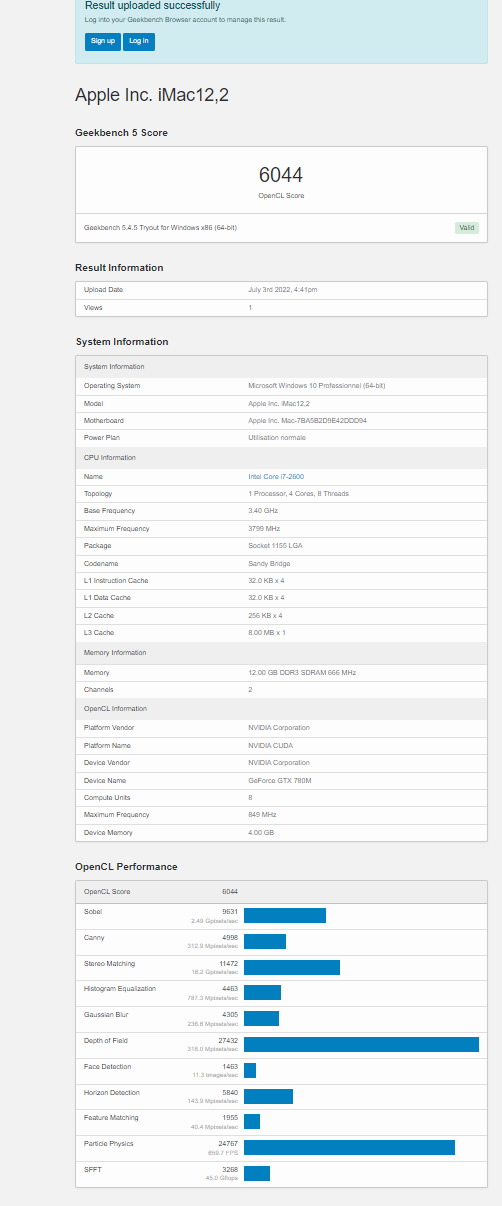
Task: Click the Stereo Matching score bar
Action: [x=292, y=967]
